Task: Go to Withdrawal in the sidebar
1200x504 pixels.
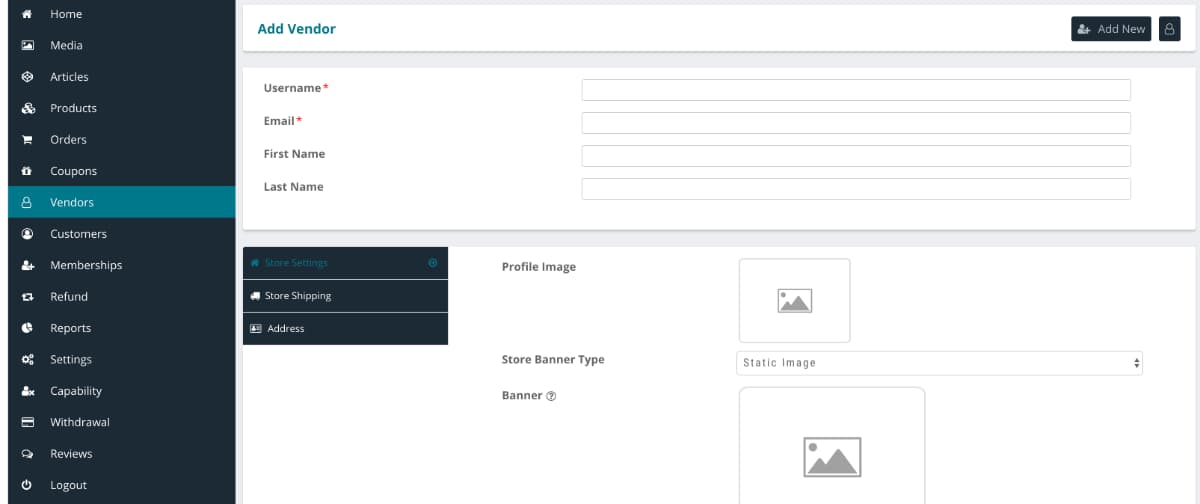Action: click(80, 422)
